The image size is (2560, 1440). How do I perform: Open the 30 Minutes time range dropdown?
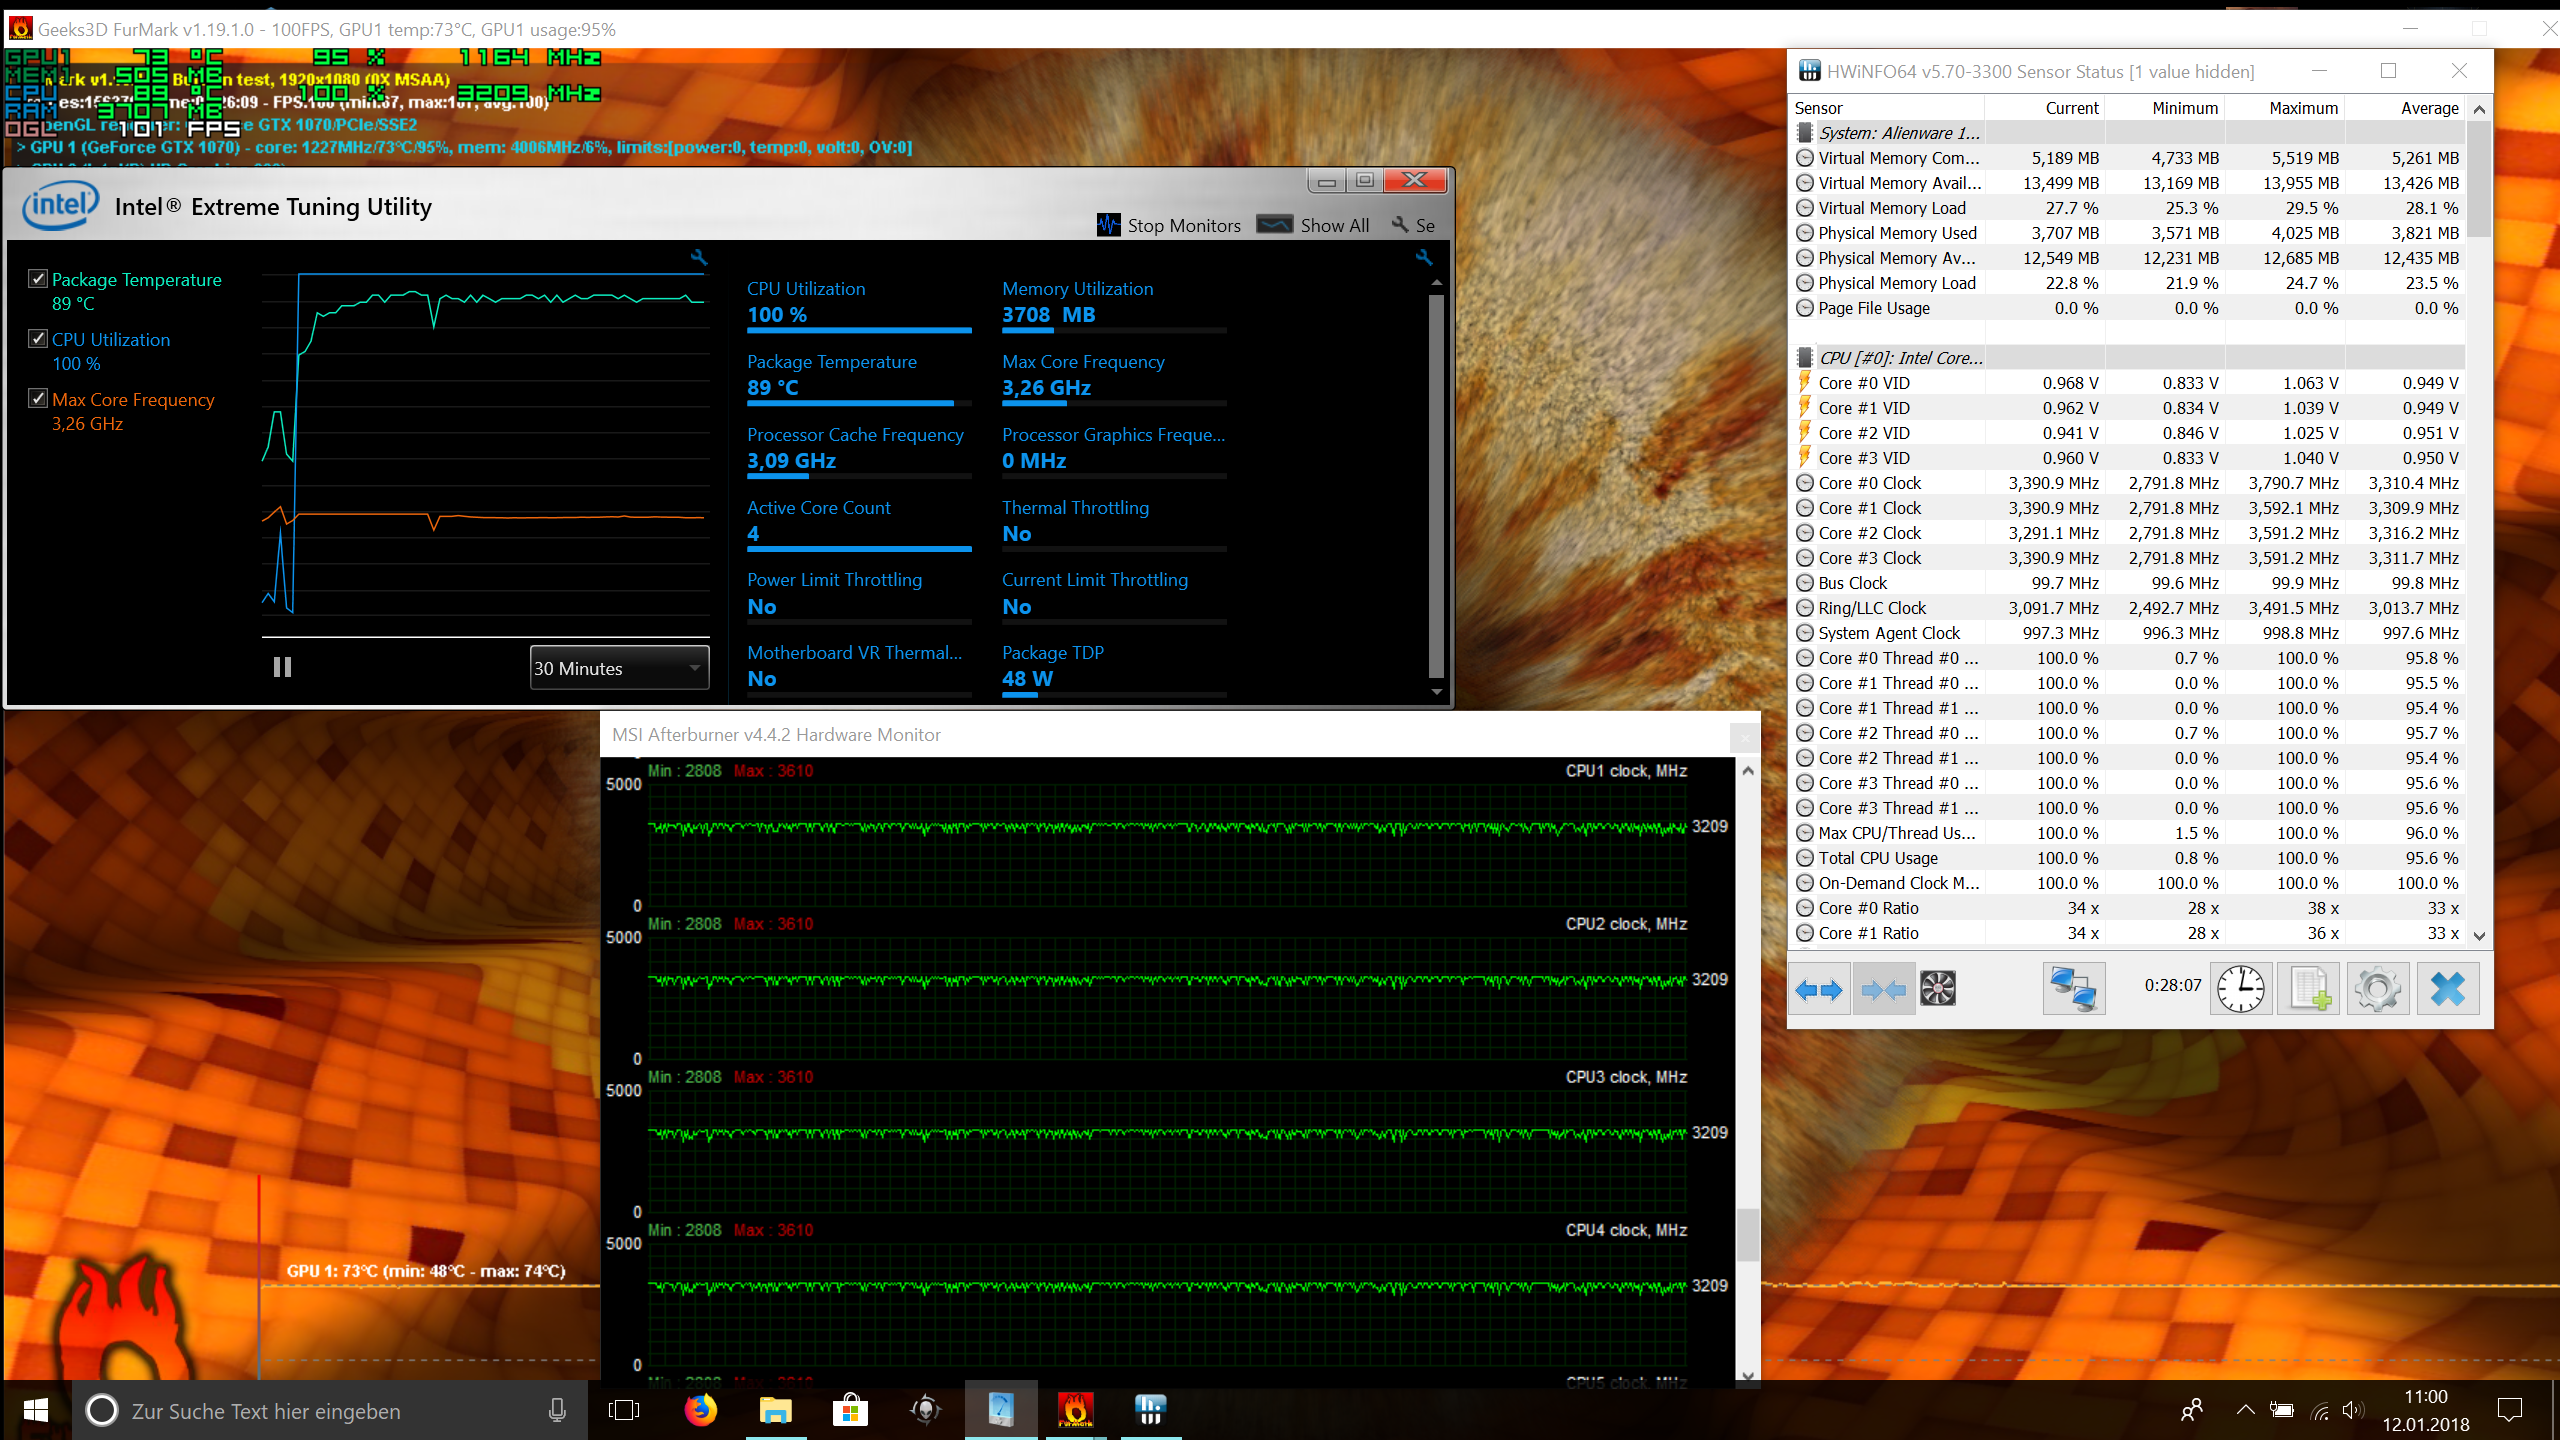619,668
